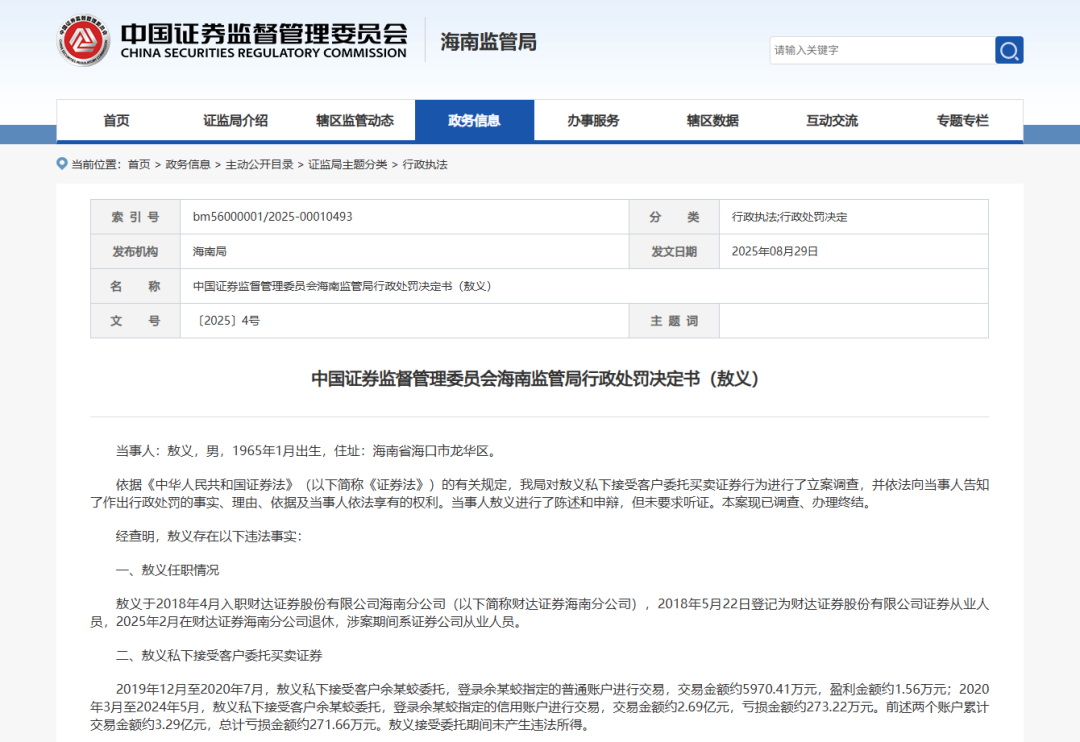Open the 辖区监管动态 navigation tab
Viewport: 1080px width, 742px height.
pyautogui.click(x=355, y=121)
